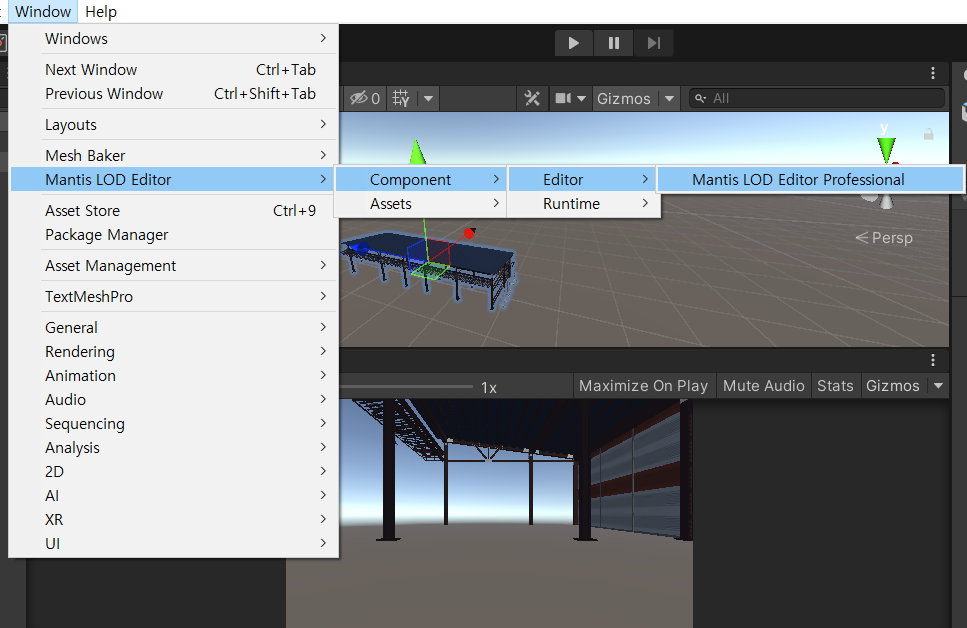Image resolution: width=967 pixels, height=628 pixels.
Task: Toggle Stats overlay in Game view
Action: tap(835, 386)
